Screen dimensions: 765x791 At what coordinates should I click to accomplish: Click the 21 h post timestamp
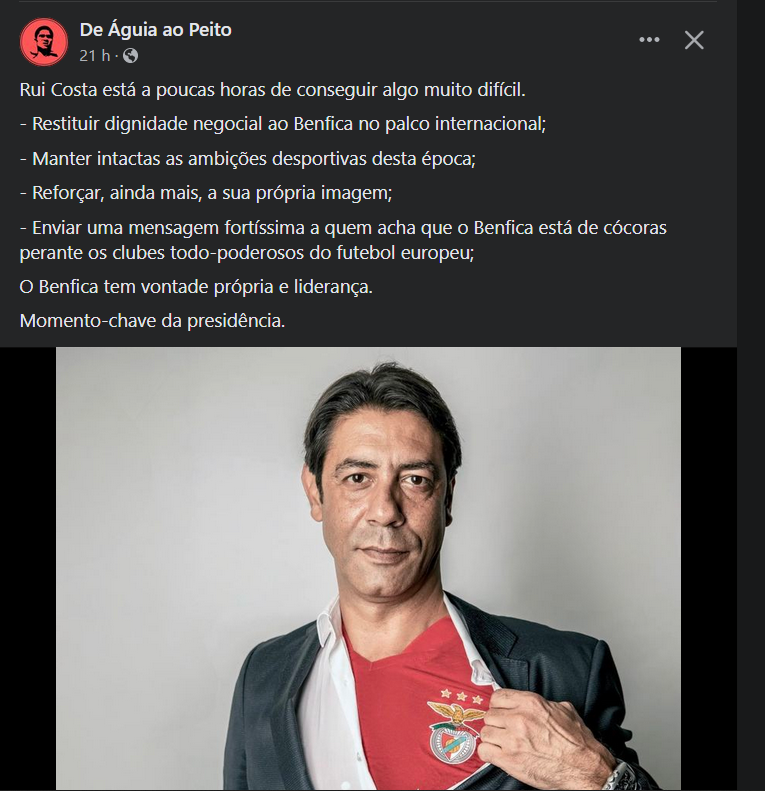click(x=94, y=55)
